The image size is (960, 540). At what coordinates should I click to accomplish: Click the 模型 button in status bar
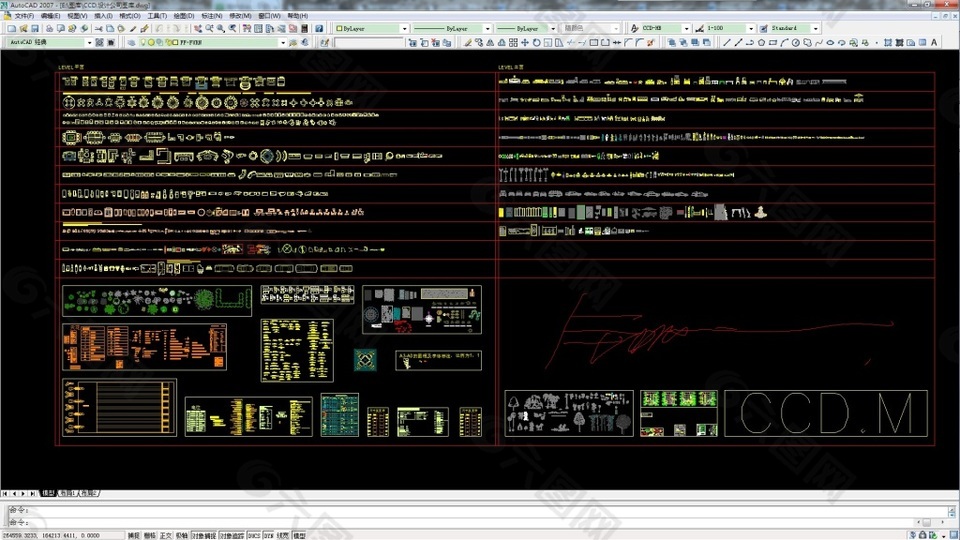point(300,536)
